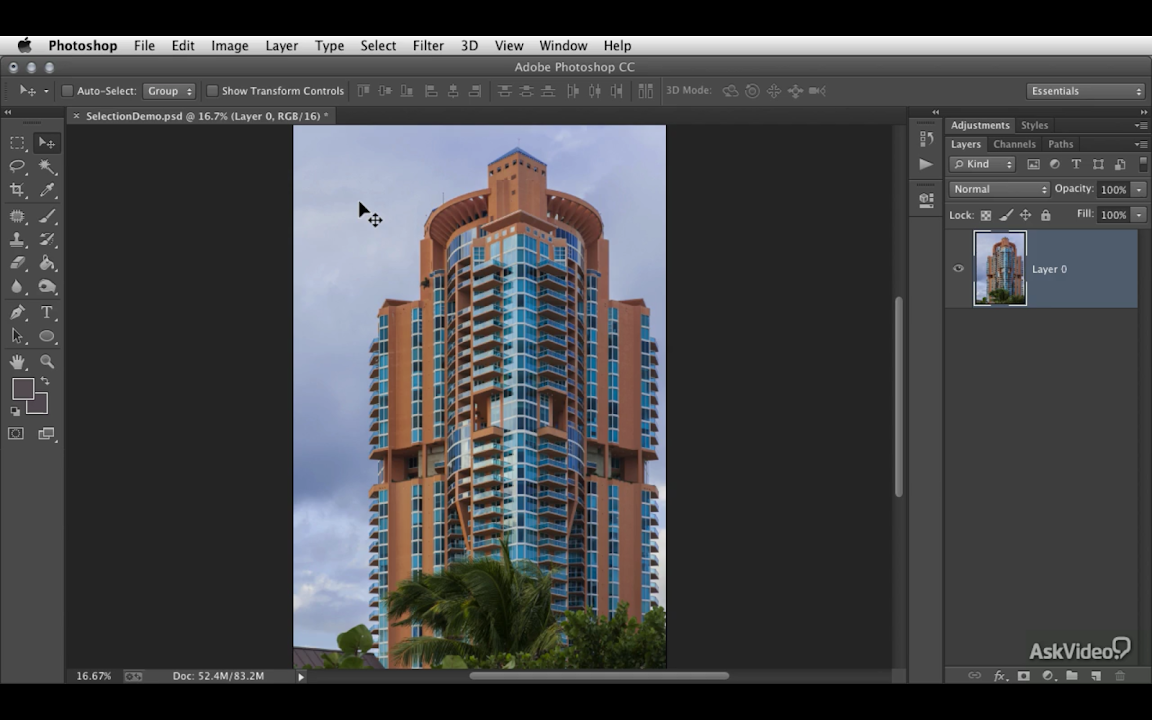Open the Normal blend mode dropdown
This screenshot has height=720, width=1152.
pyautogui.click(x=999, y=189)
